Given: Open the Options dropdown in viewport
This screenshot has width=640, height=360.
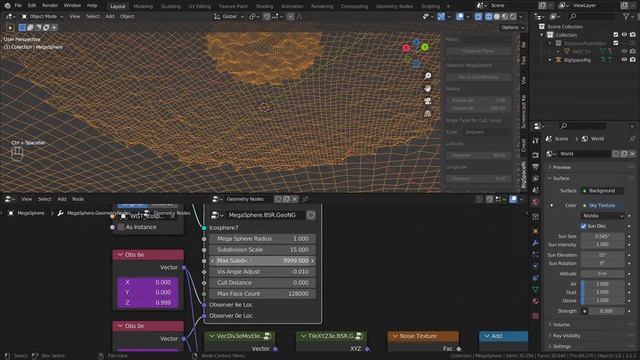Looking at the screenshot, I should tap(513, 27).
